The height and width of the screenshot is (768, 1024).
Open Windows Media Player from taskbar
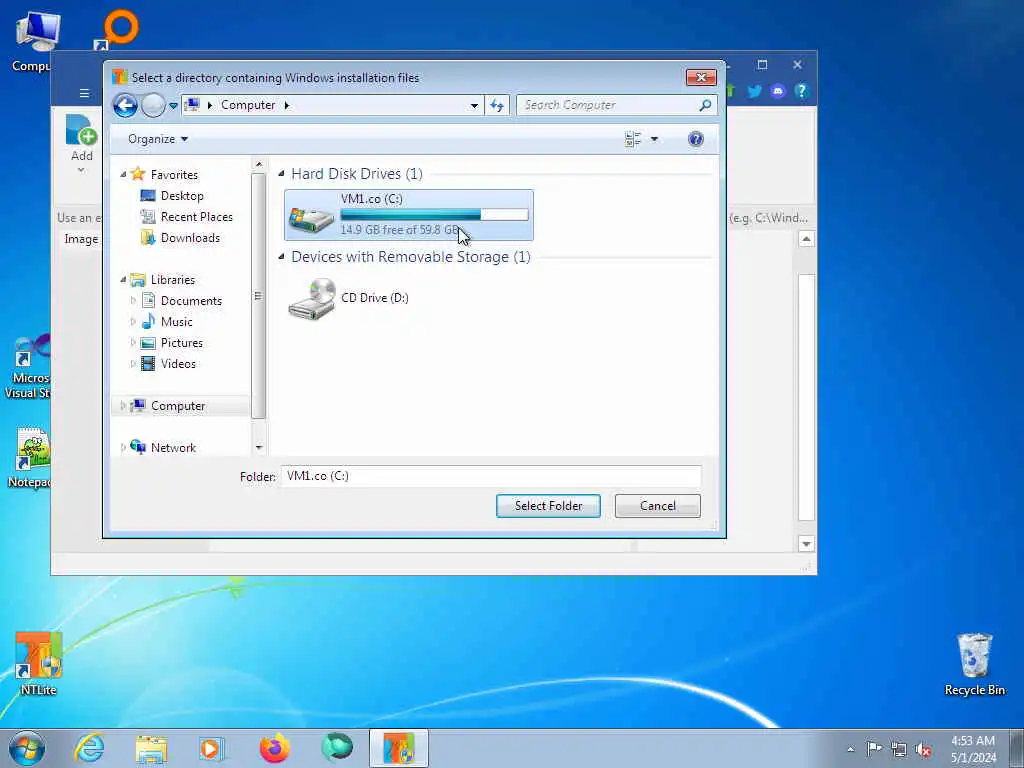pos(212,748)
